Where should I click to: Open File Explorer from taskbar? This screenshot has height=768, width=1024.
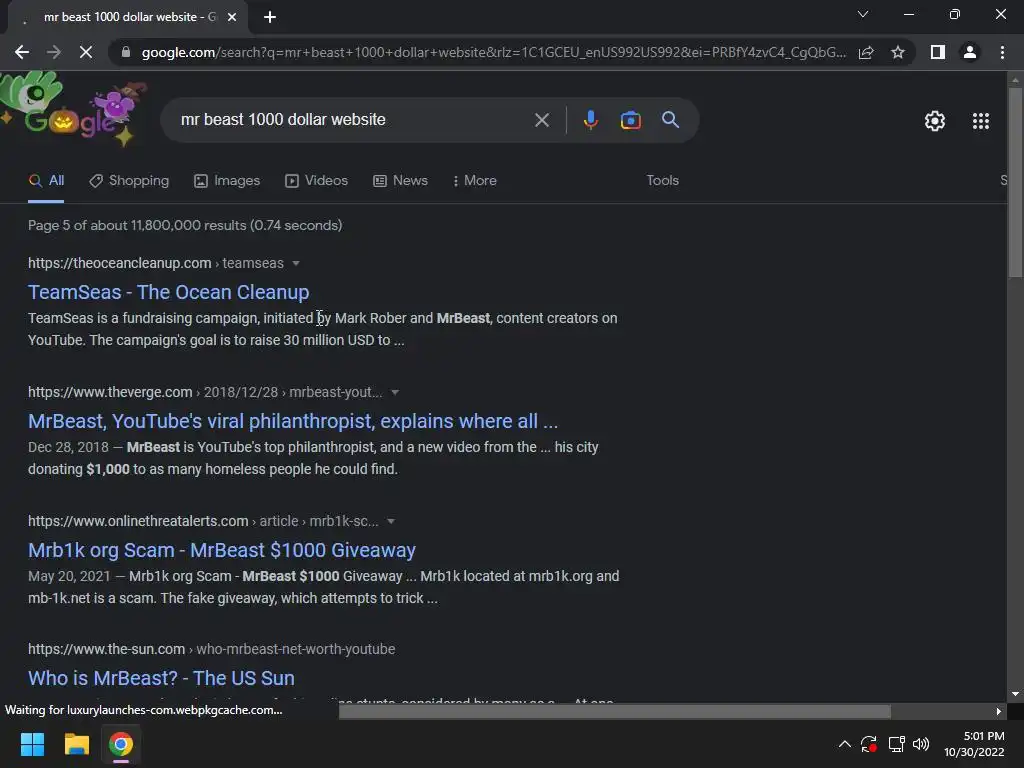[76, 744]
